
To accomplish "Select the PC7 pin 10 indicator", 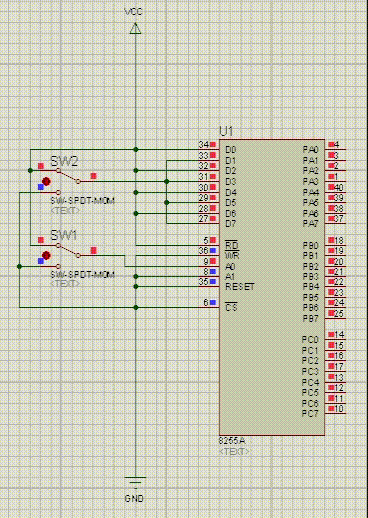I will click(331, 409).
